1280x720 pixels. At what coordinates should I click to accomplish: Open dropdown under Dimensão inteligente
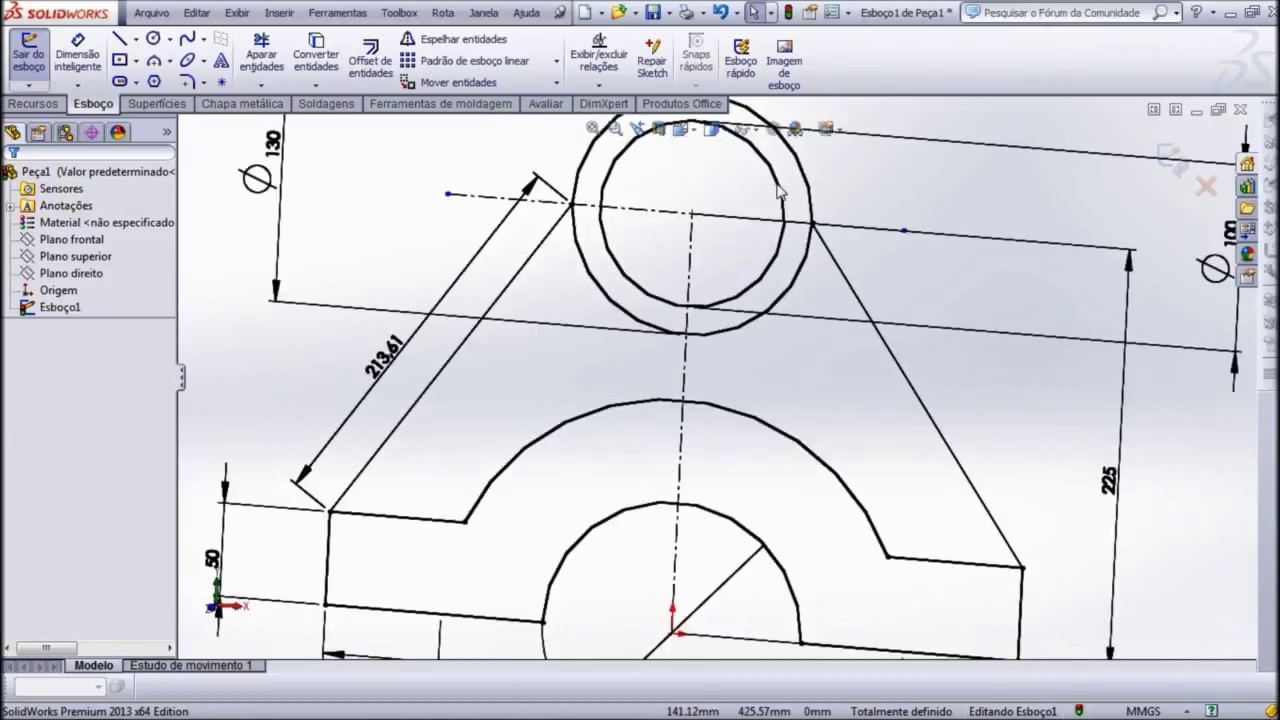[77, 85]
